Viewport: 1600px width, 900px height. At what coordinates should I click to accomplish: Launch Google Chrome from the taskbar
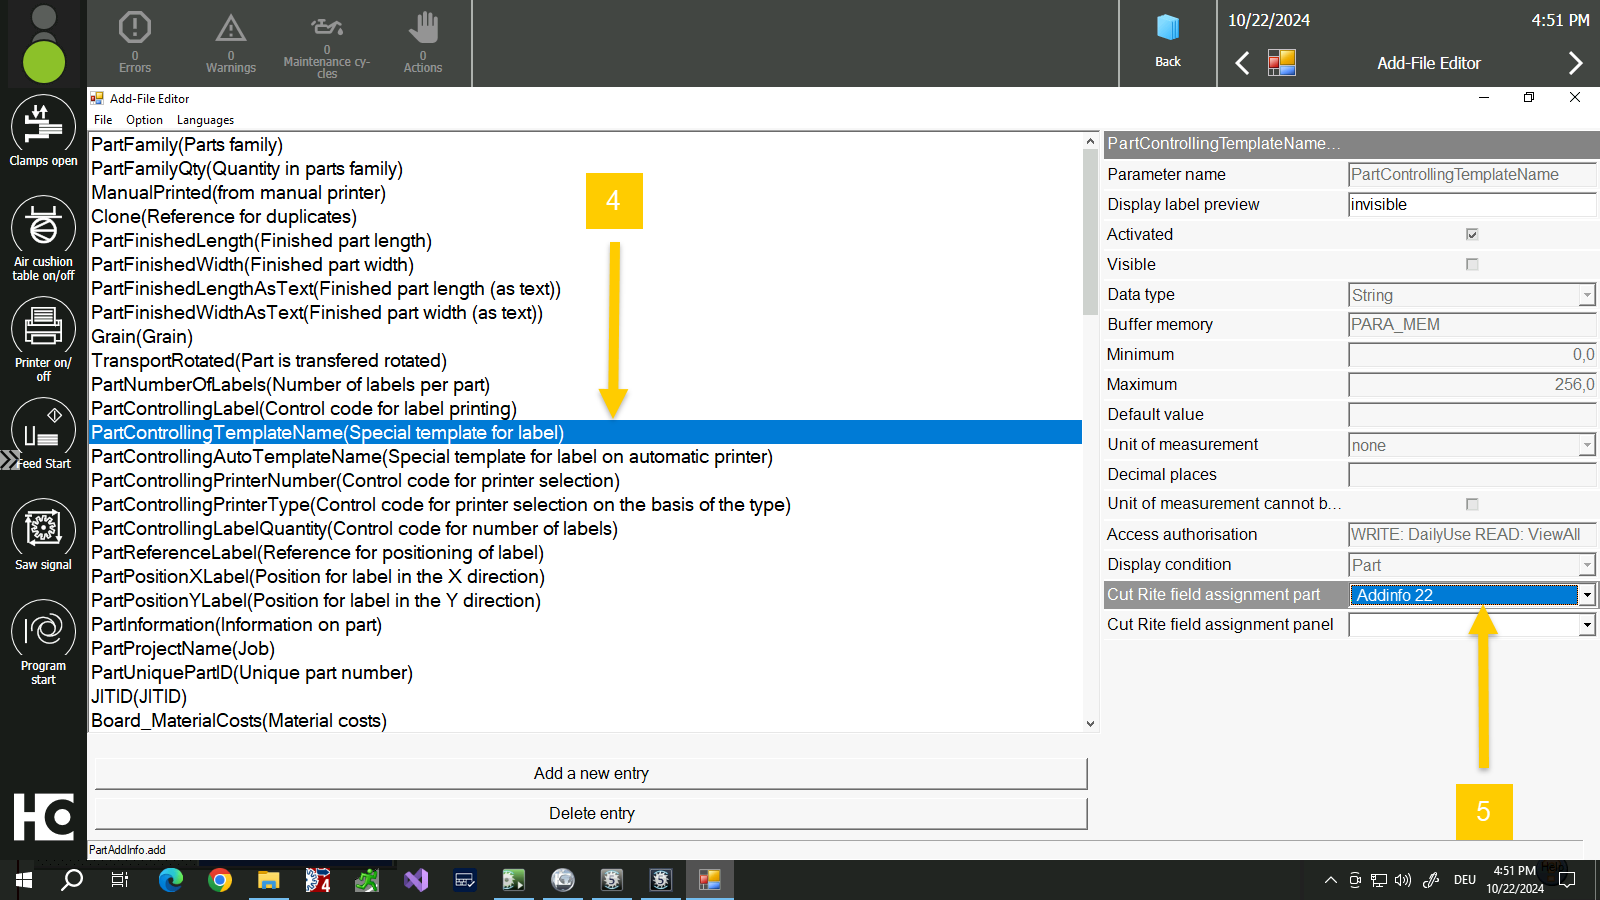[x=220, y=880]
